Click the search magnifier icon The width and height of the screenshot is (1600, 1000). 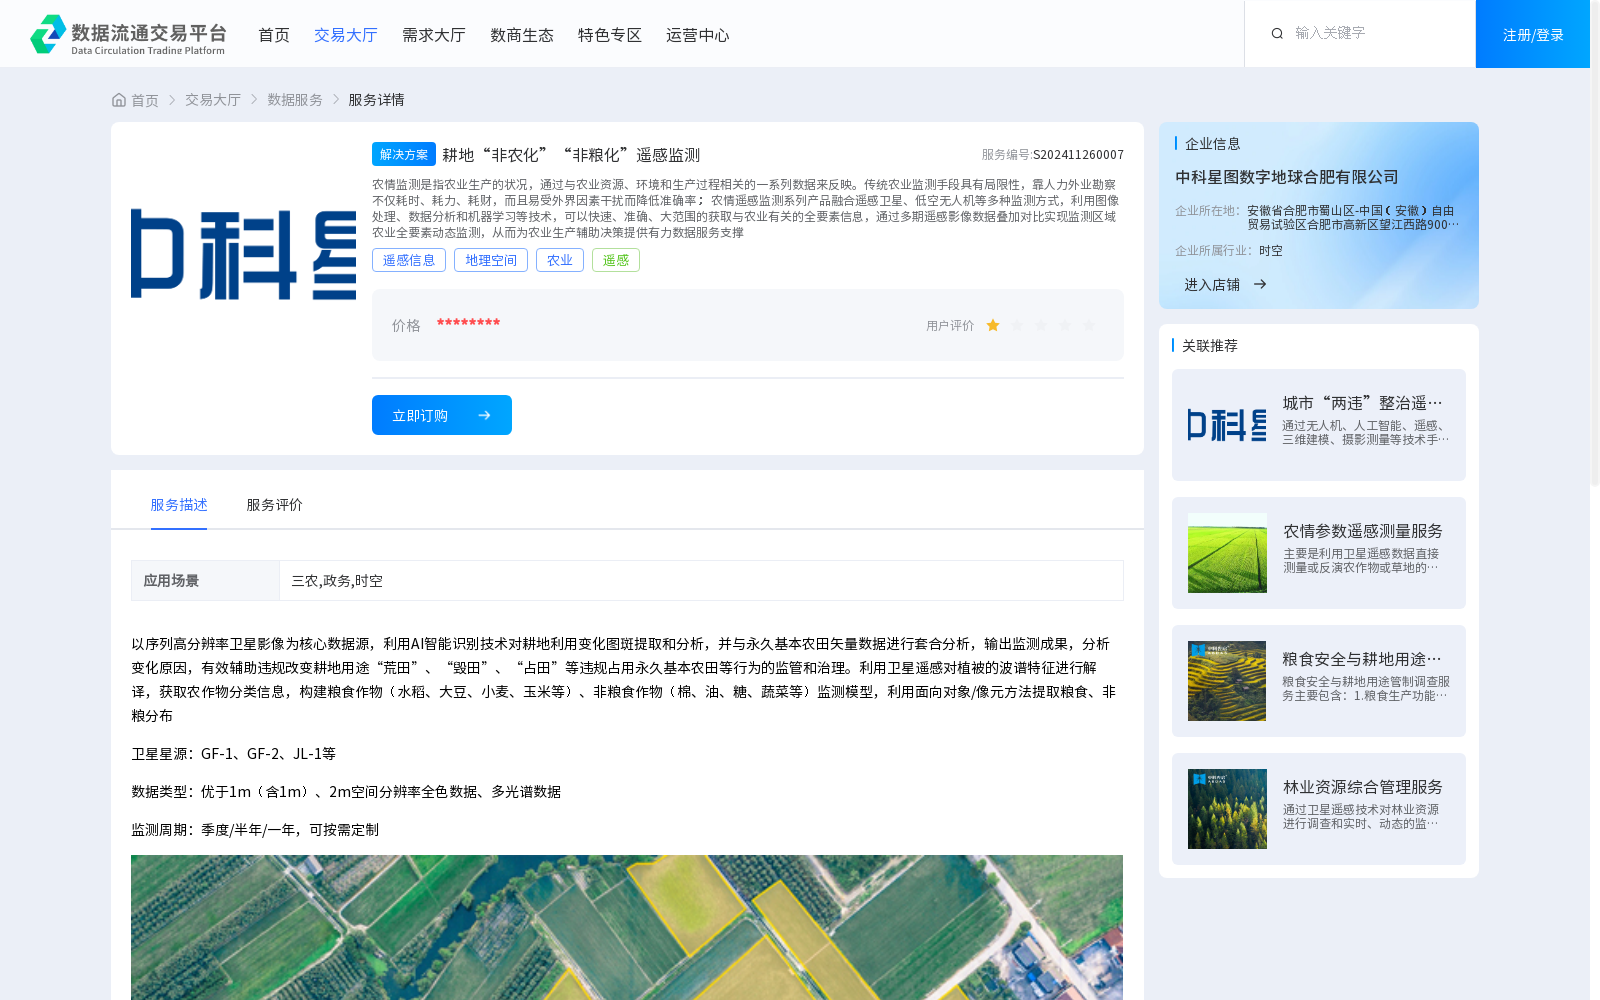[x=1277, y=34]
